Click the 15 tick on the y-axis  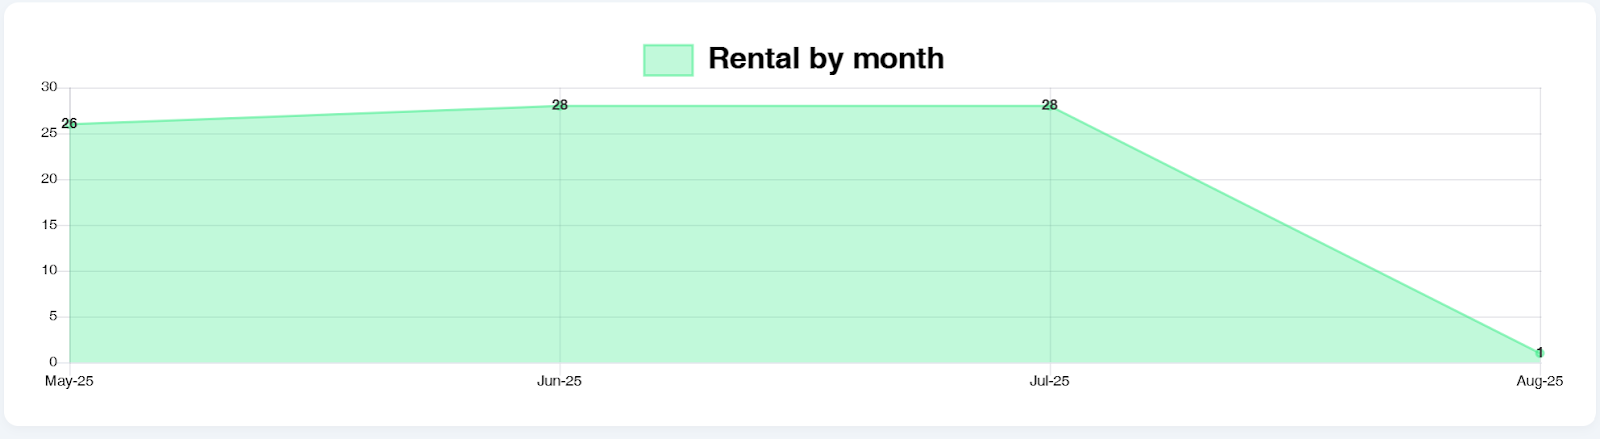49,225
